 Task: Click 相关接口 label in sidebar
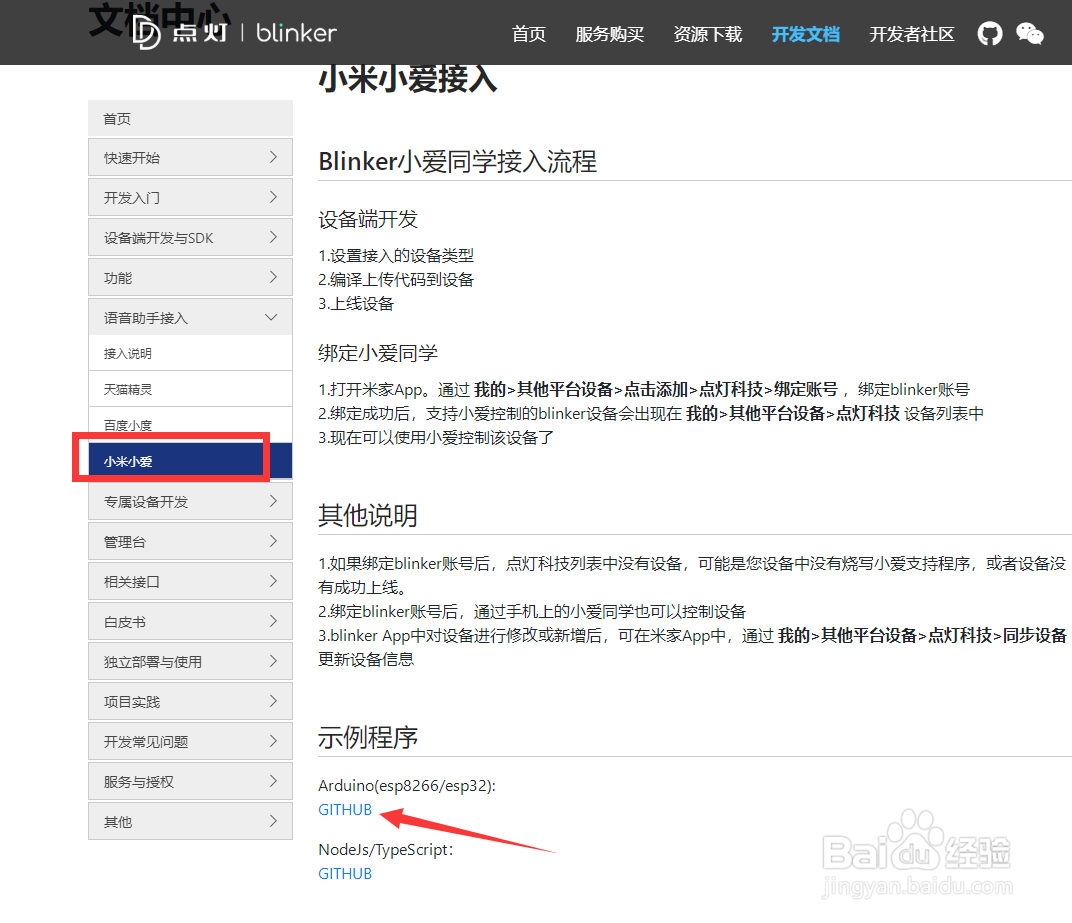132,582
